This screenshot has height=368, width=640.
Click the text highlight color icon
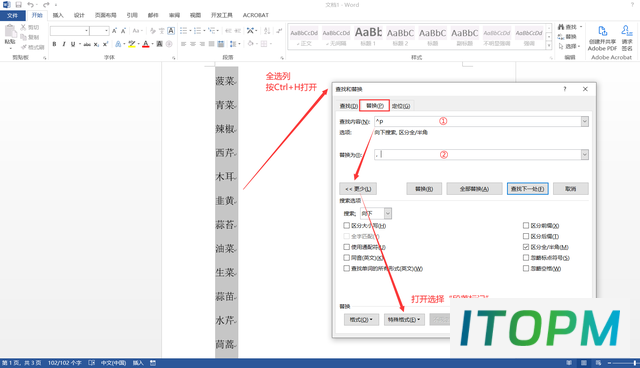(x=131, y=44)
